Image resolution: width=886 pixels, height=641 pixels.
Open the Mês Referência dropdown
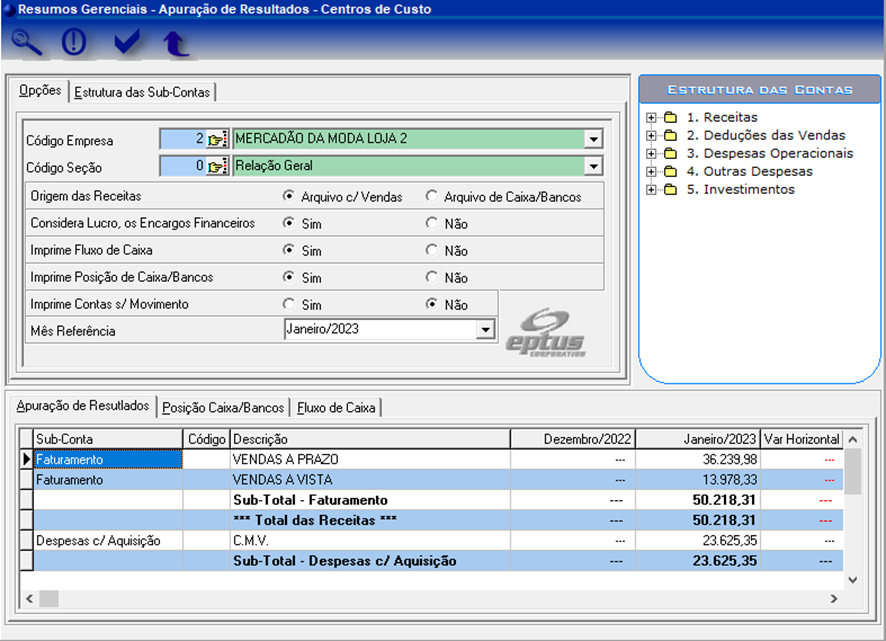[x=485, y=329]
